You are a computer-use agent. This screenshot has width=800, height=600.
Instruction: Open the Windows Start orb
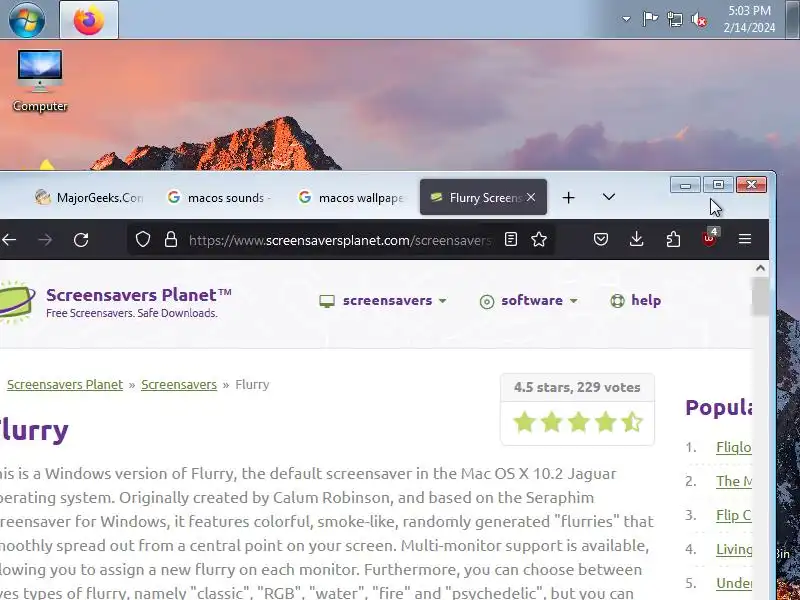[27, 20]
